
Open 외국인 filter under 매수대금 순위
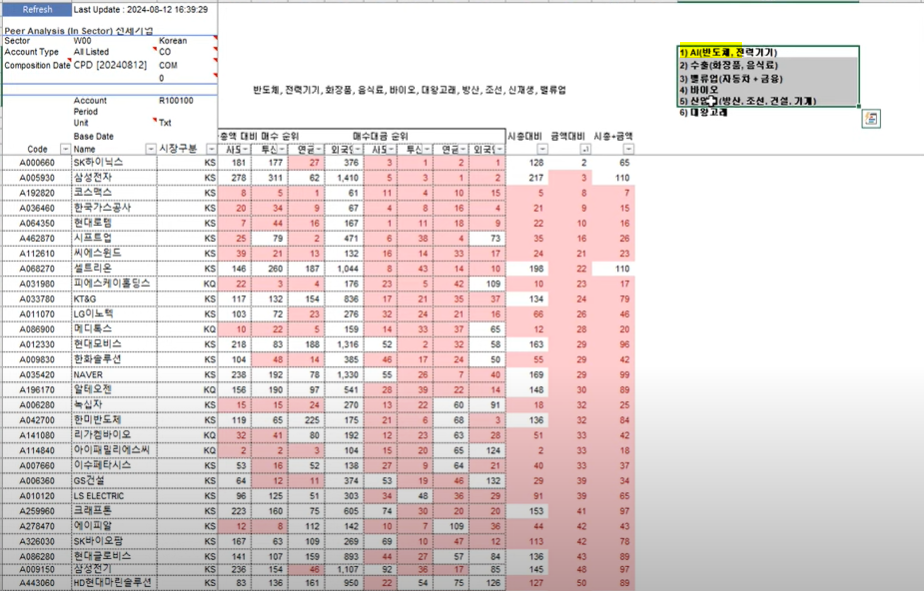pos(500,150)
